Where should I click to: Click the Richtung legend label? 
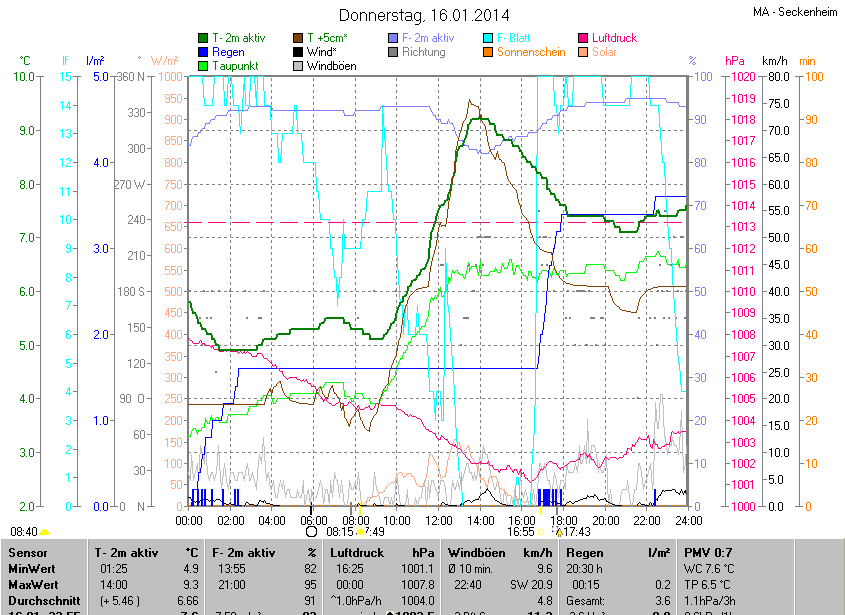click(424, 52)
